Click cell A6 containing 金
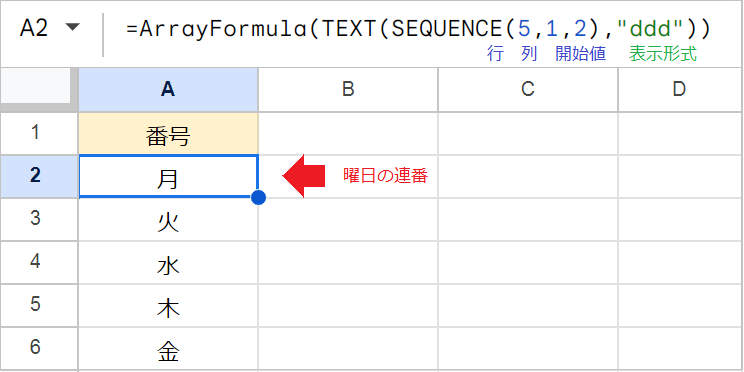This screenshot has width=744, height=372. (168, 349)
